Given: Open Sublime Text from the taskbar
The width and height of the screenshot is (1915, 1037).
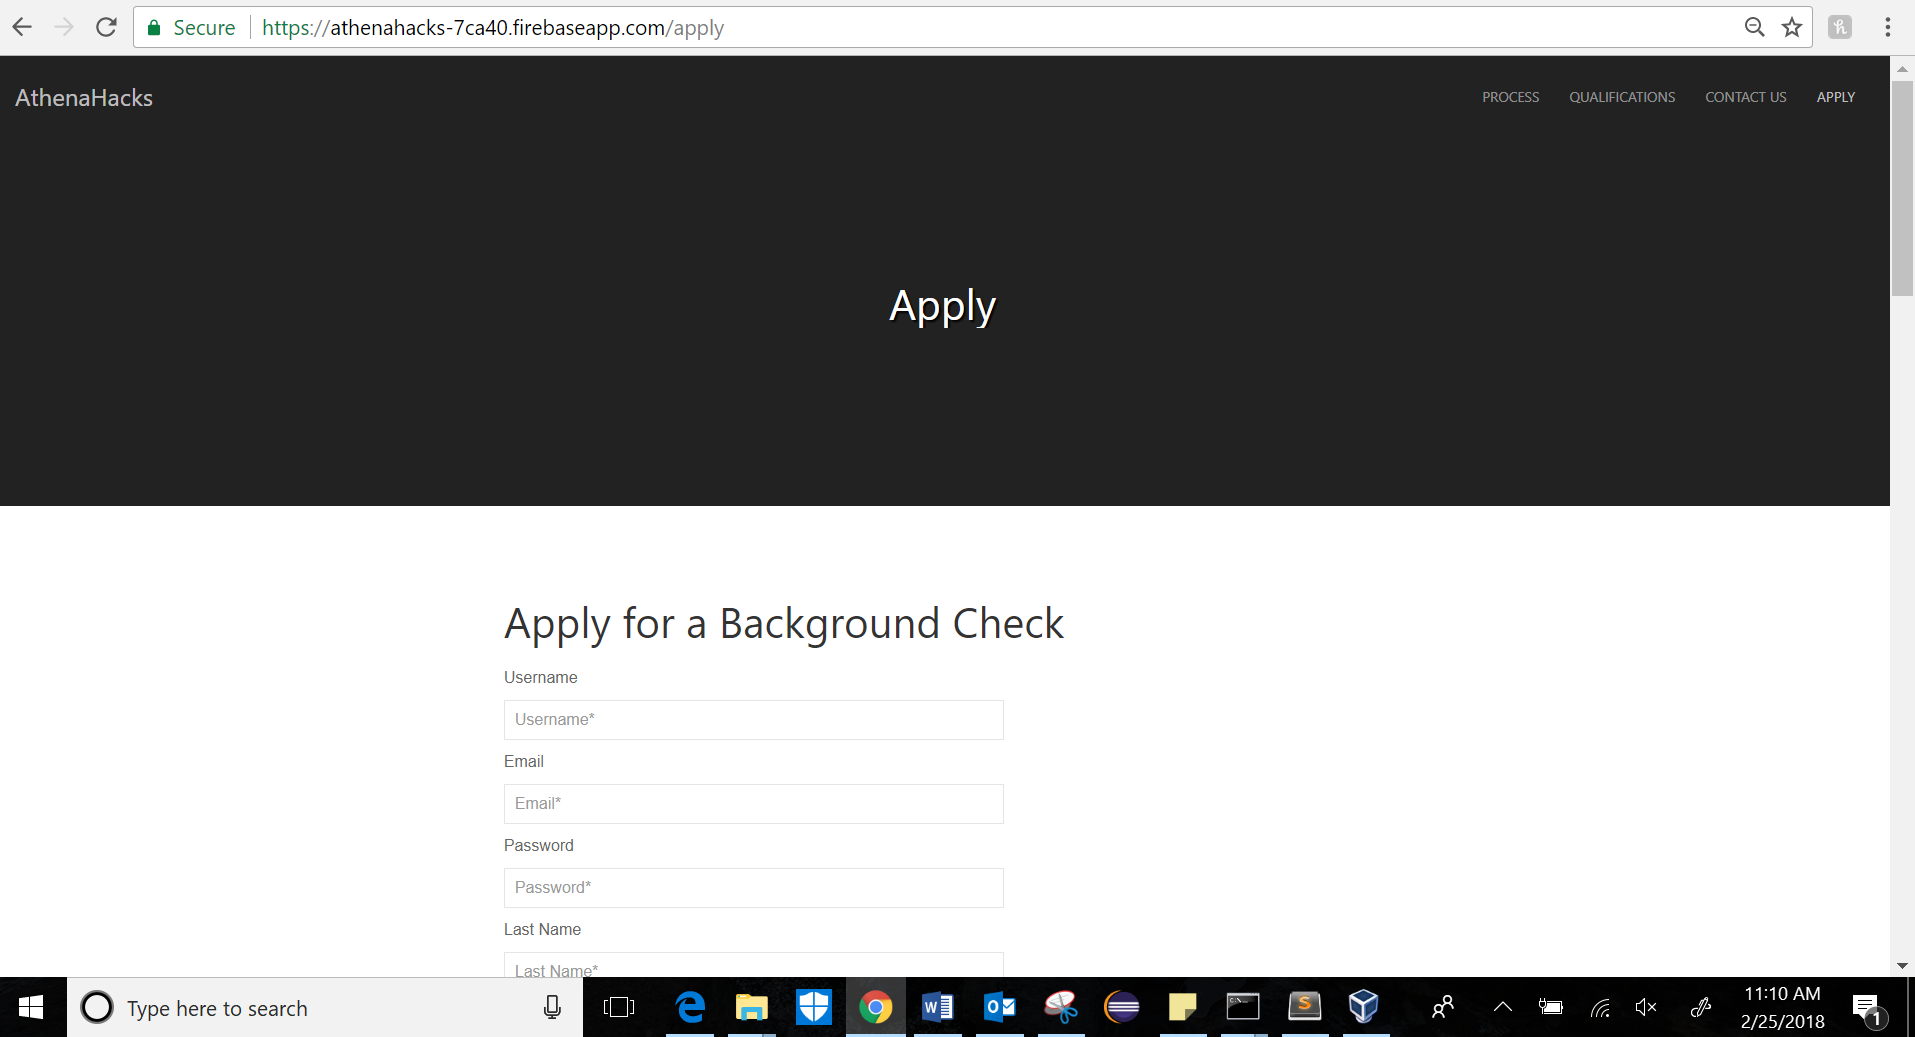Looking at the screenshot, I should pos(1304,1007).
